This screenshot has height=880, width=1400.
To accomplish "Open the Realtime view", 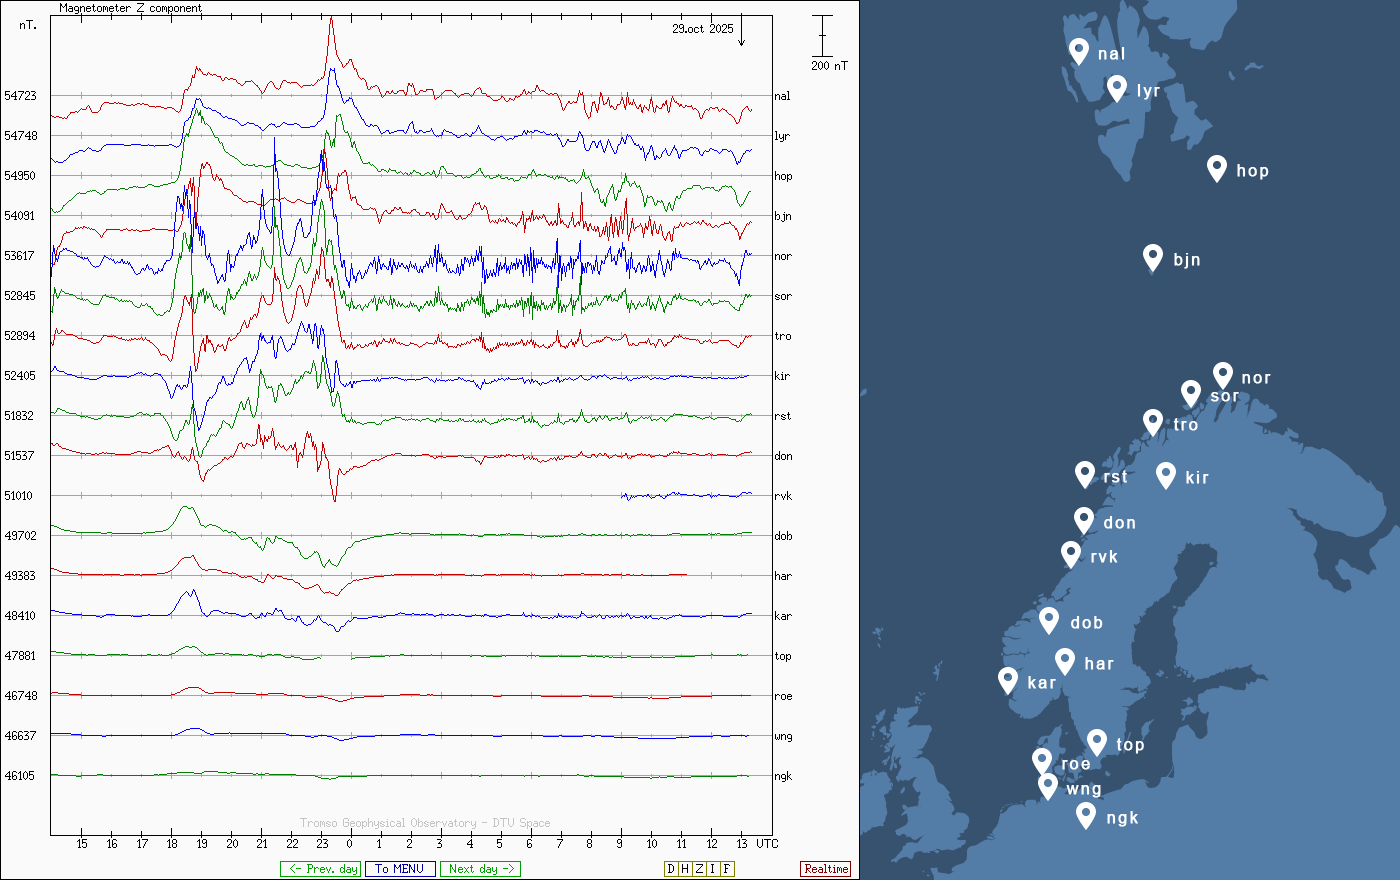I will [x=826, y=869].
